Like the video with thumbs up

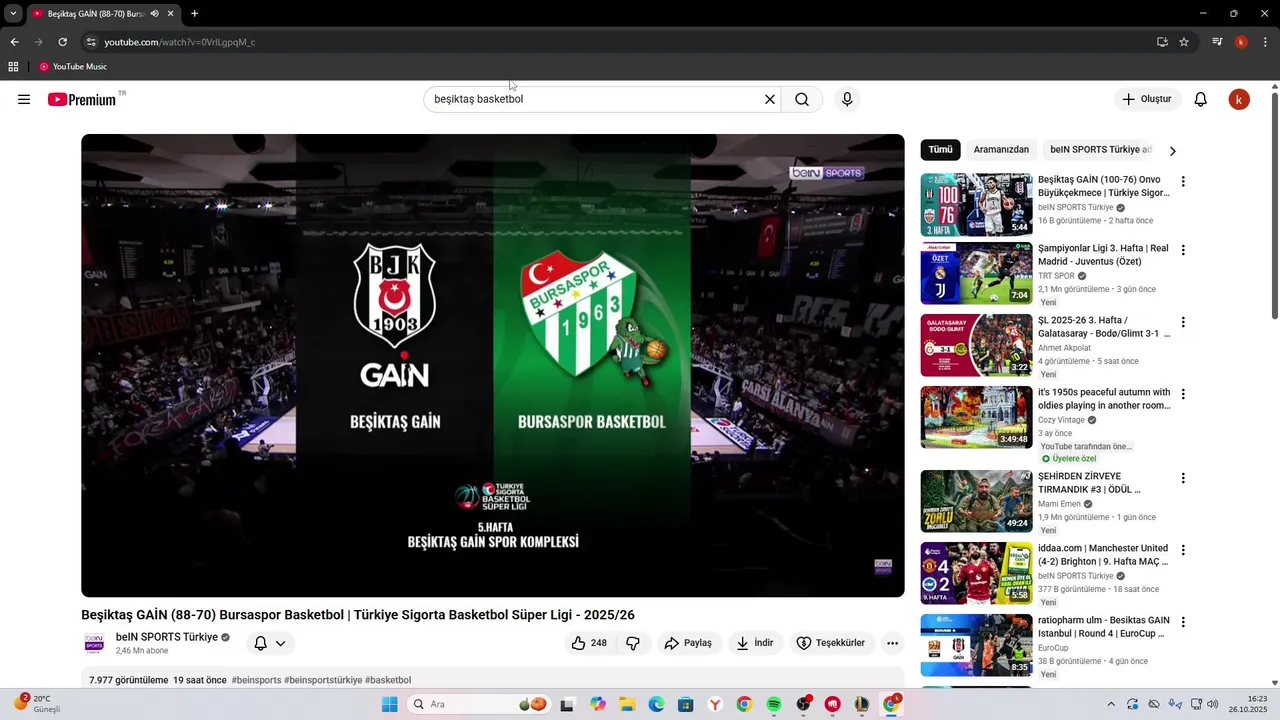[589, 643]
